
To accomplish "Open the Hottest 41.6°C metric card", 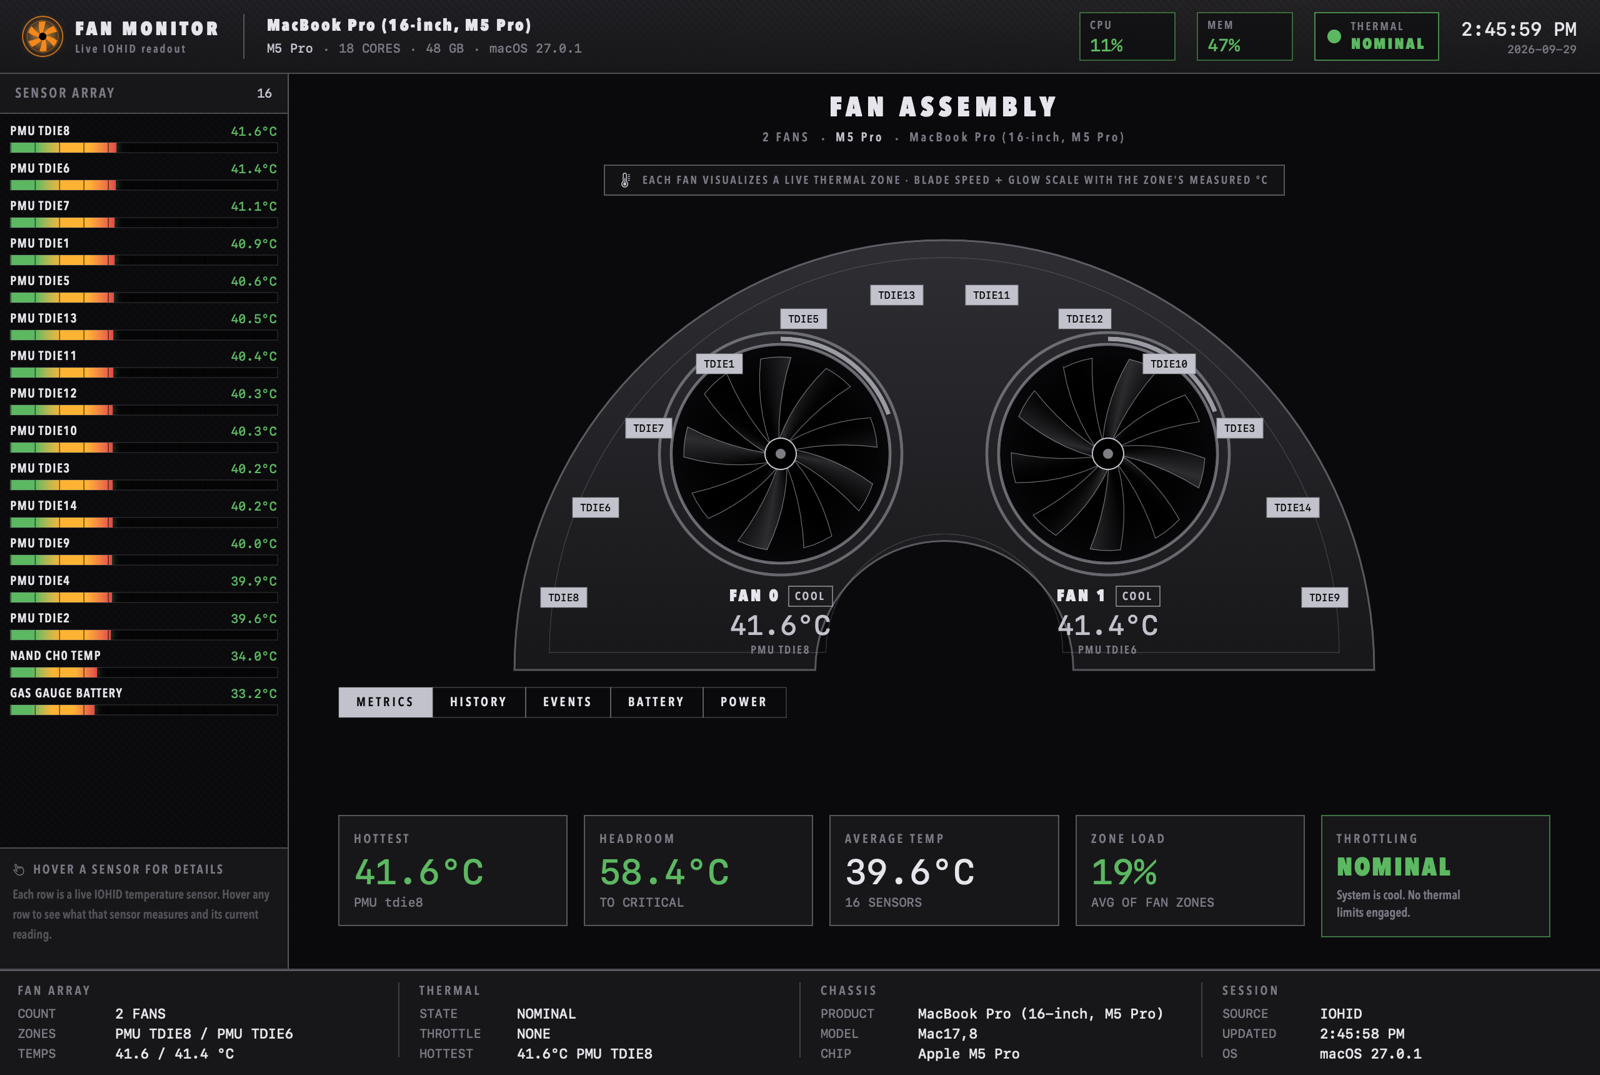I will 453,870.
